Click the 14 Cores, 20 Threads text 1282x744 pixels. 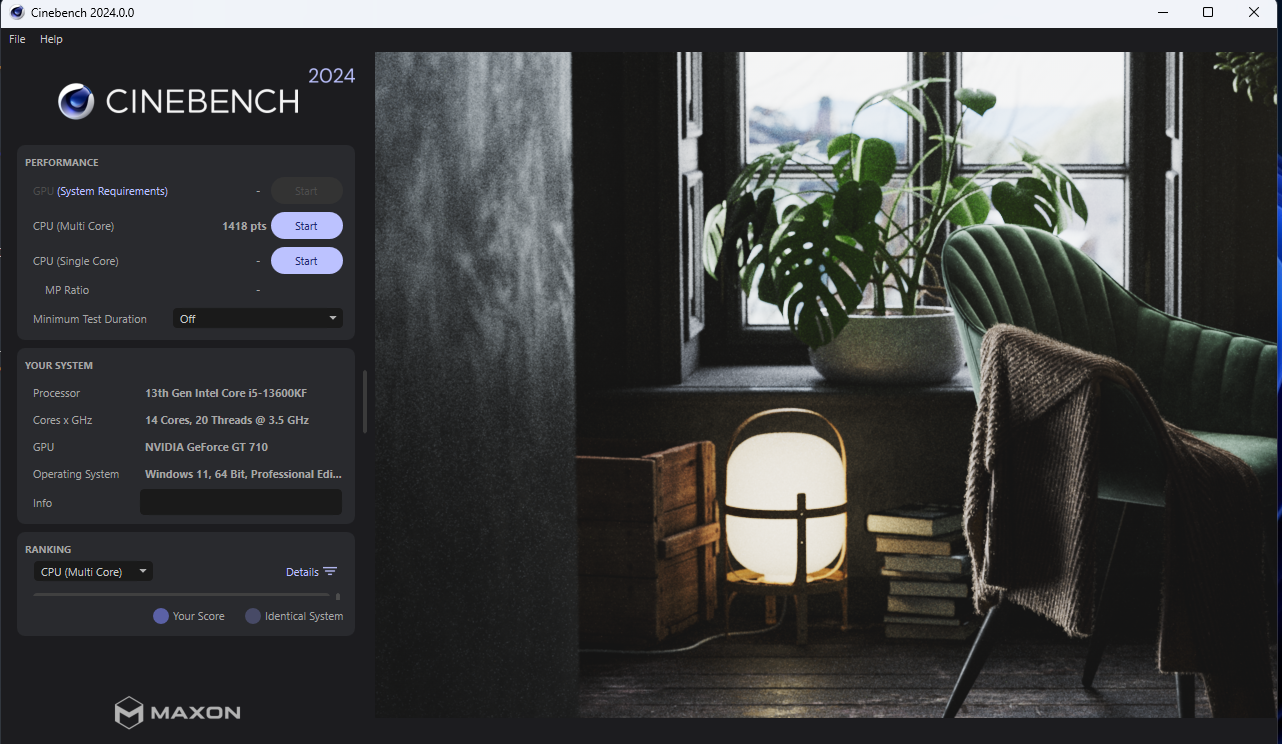227,420
